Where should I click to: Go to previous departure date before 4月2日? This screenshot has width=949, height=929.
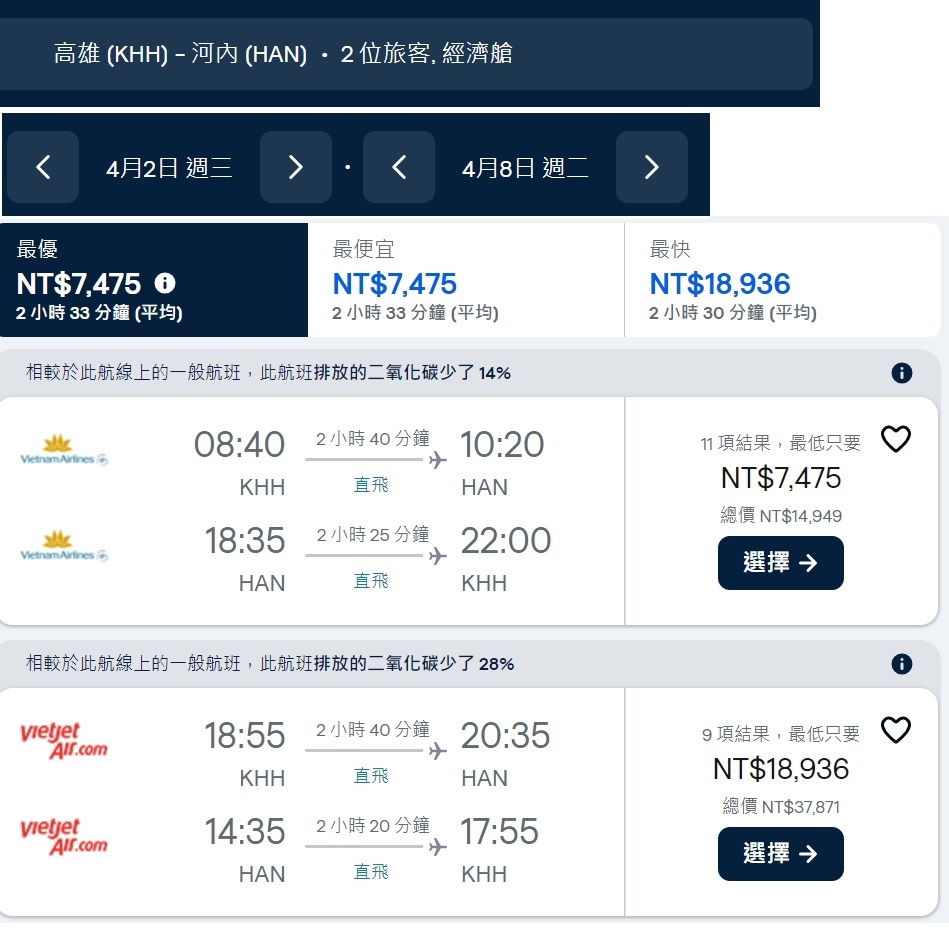(43, 167)
